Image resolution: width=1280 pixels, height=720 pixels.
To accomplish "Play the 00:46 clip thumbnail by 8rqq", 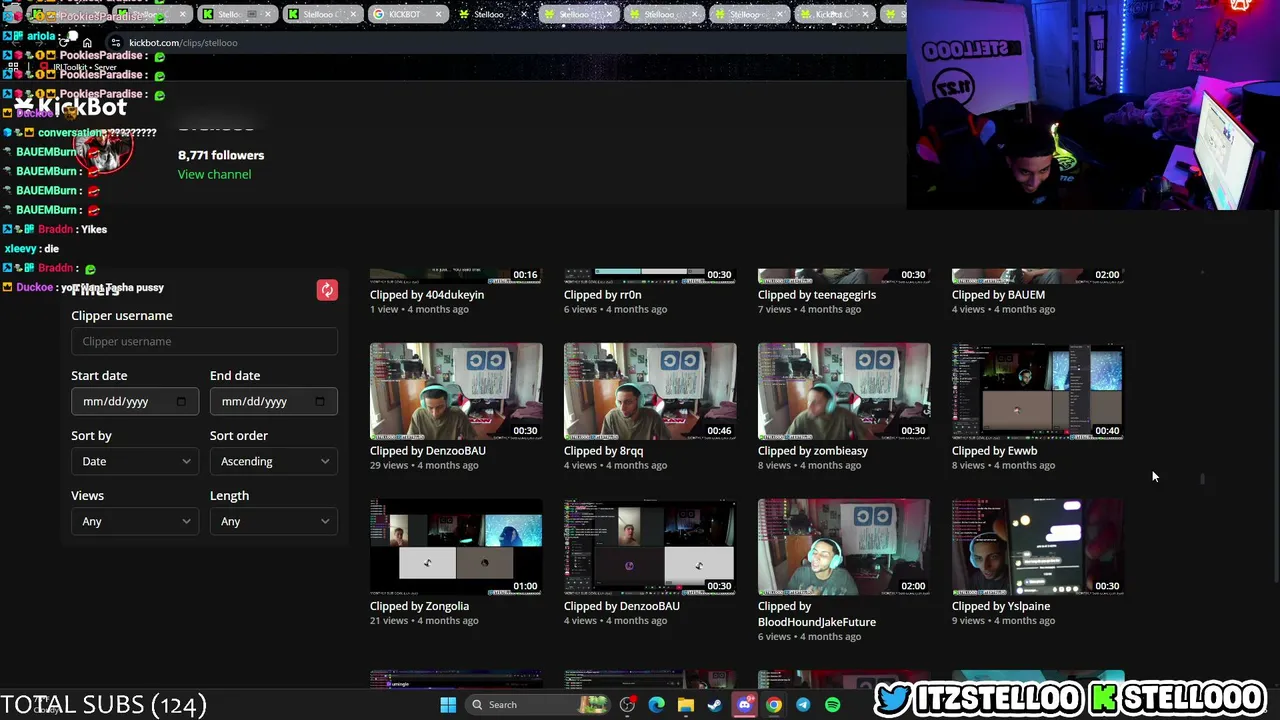I will click(x=650, y=391).
